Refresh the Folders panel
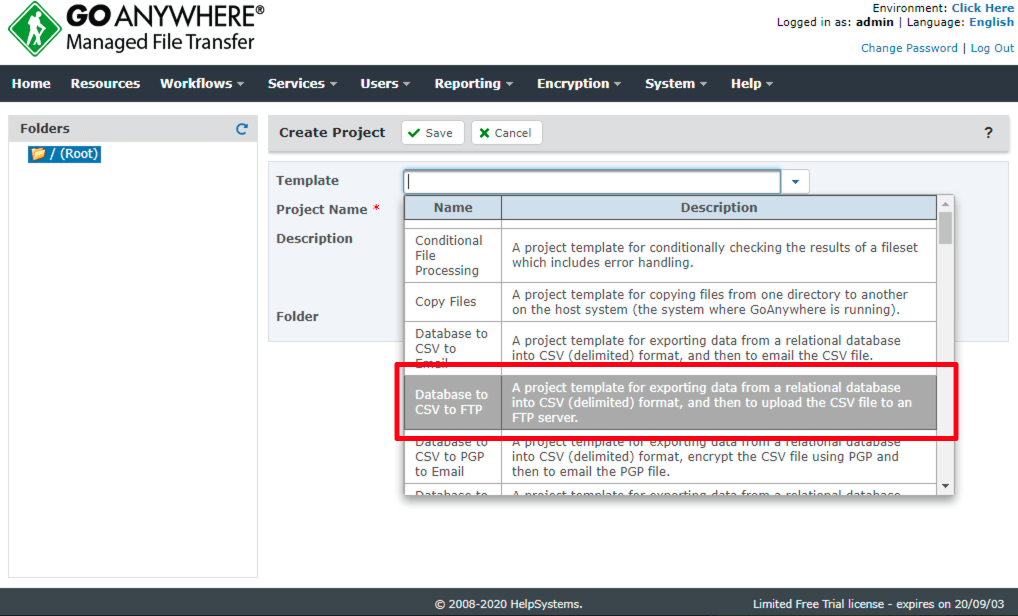Image resolution: width=1018 pixels, height=616 pixels. [x=242, y=129]
